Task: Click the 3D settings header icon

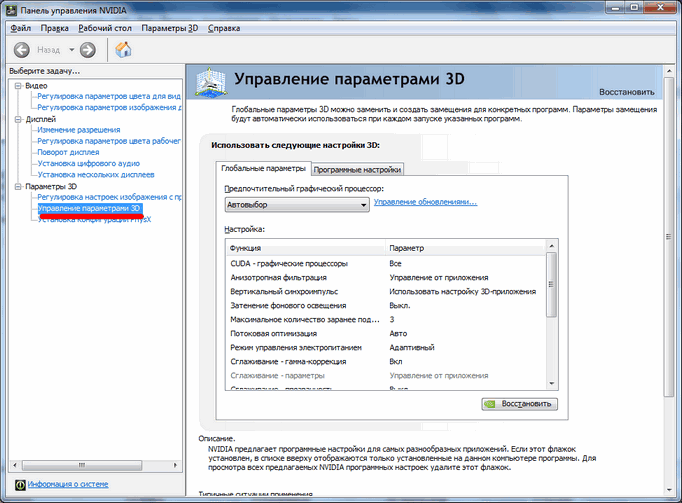Action: click(x=211, y=81)
